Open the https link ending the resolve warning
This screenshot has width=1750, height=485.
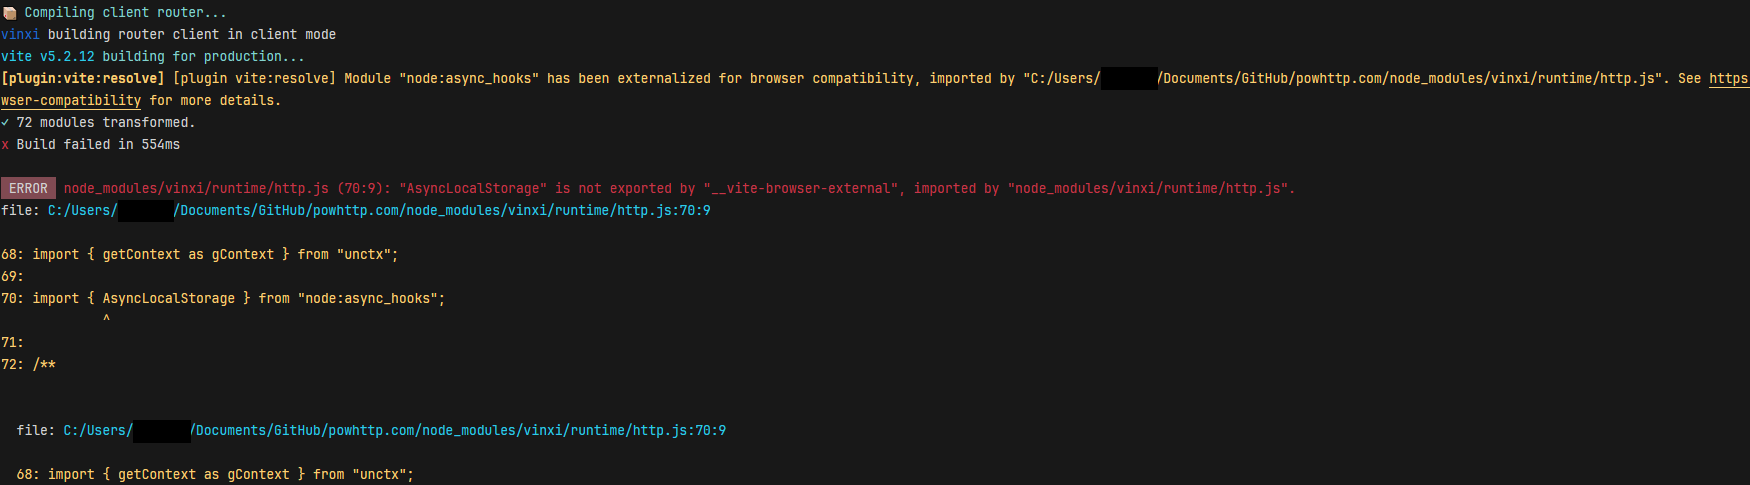click(1729, 79)
